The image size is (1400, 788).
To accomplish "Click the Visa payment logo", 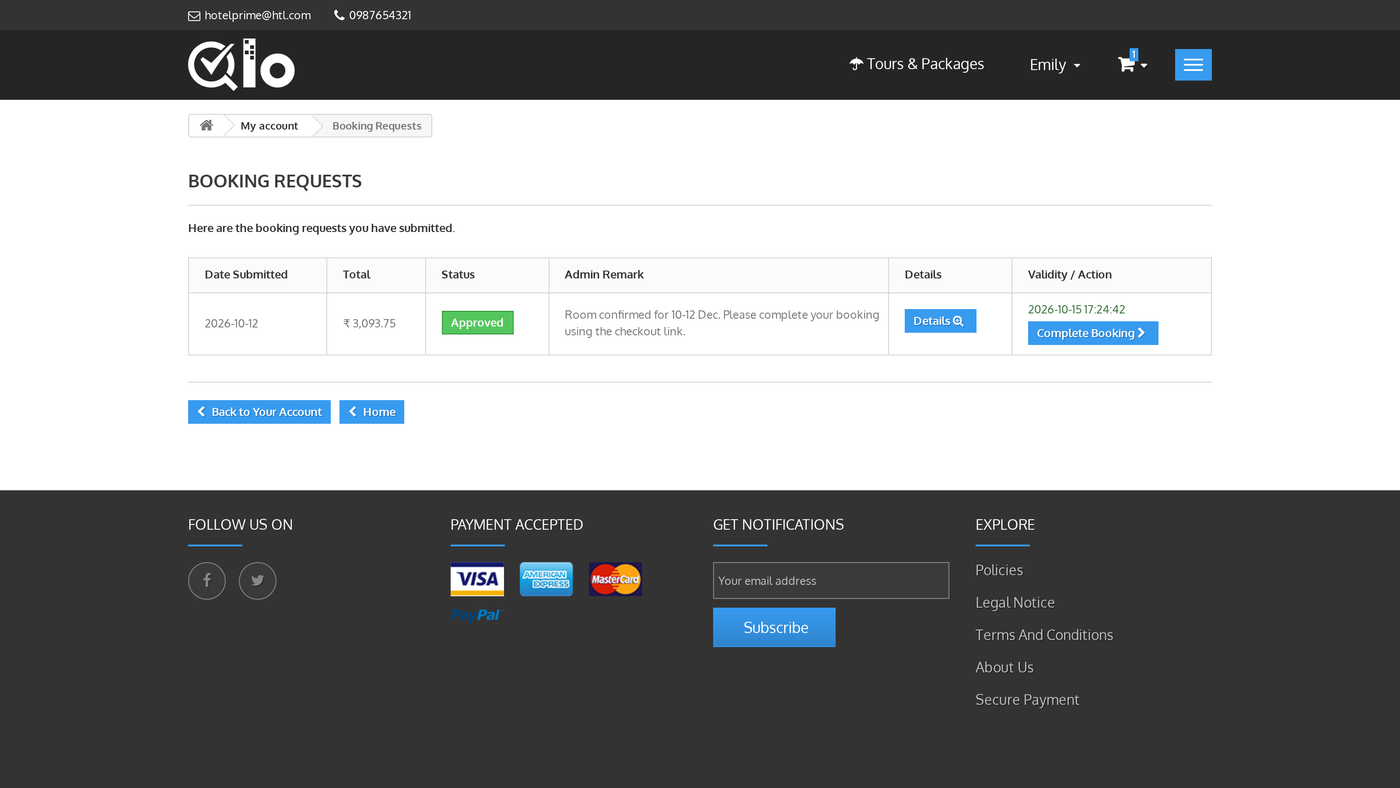I will tap(477, 579).
